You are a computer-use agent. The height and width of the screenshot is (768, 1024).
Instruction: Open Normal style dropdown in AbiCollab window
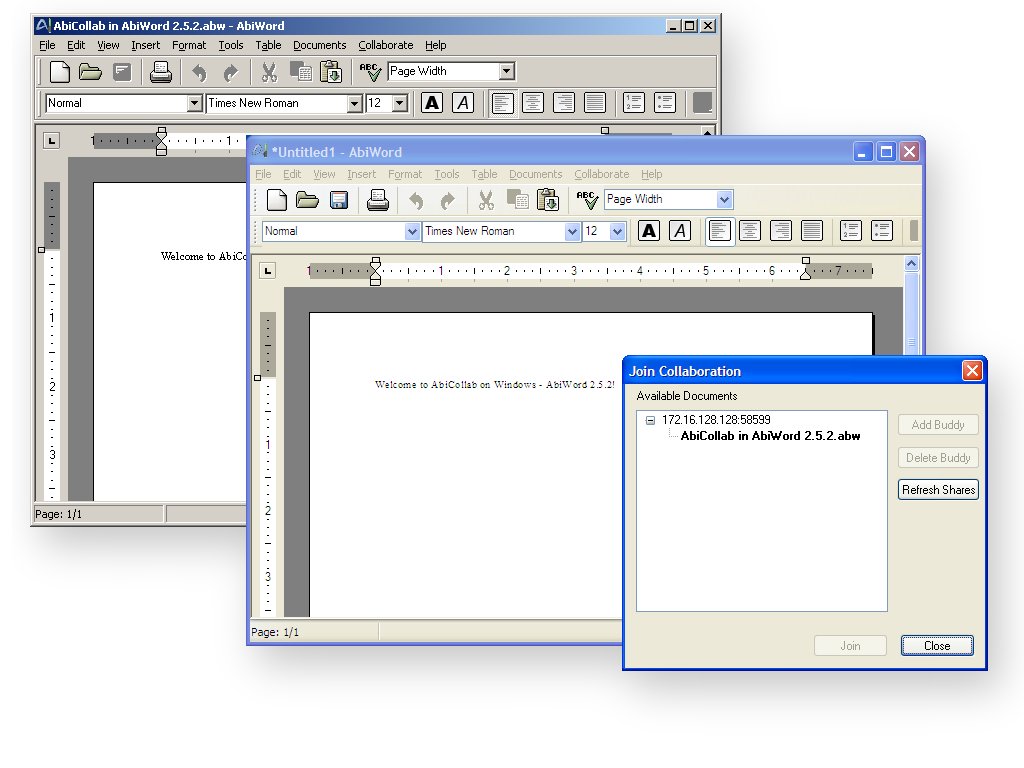pyautogui.click(x=195, y=103)
